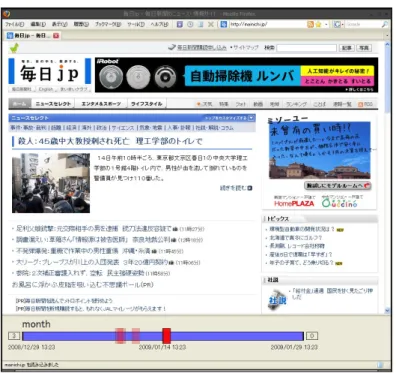This screenshot has height=373, width=396.
Task: Click the right end box labeled 0 on the timeline
Action: click(x=312, y=336)
